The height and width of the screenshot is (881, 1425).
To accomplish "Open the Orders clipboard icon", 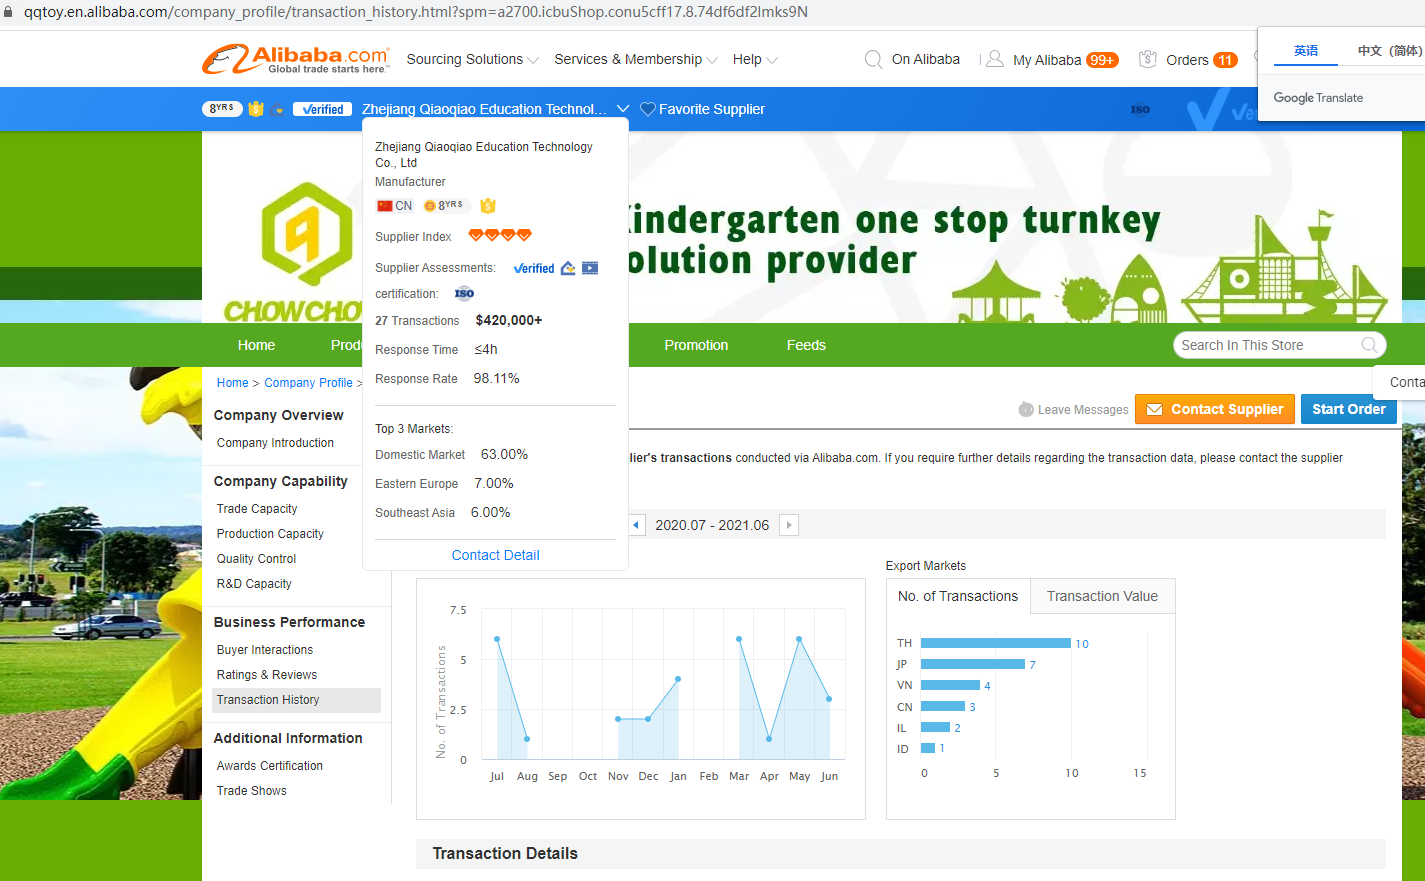I will 1148,60.
